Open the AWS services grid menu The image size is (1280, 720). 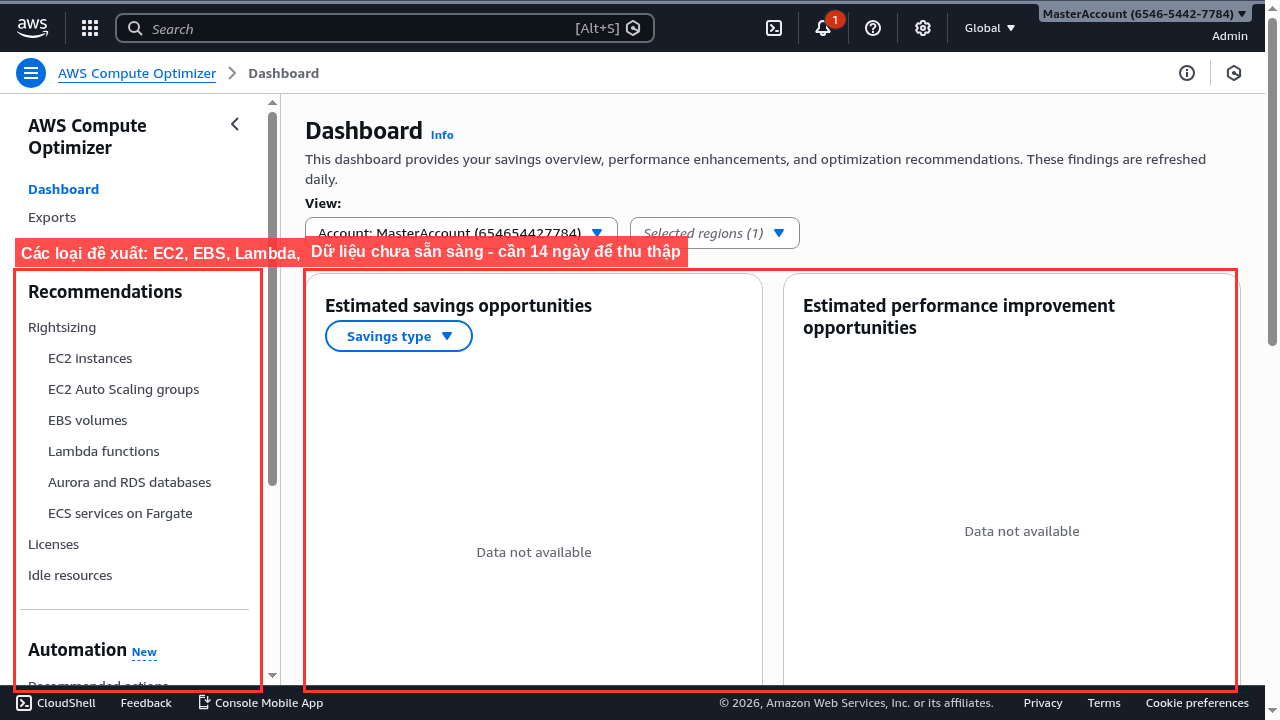89,27
